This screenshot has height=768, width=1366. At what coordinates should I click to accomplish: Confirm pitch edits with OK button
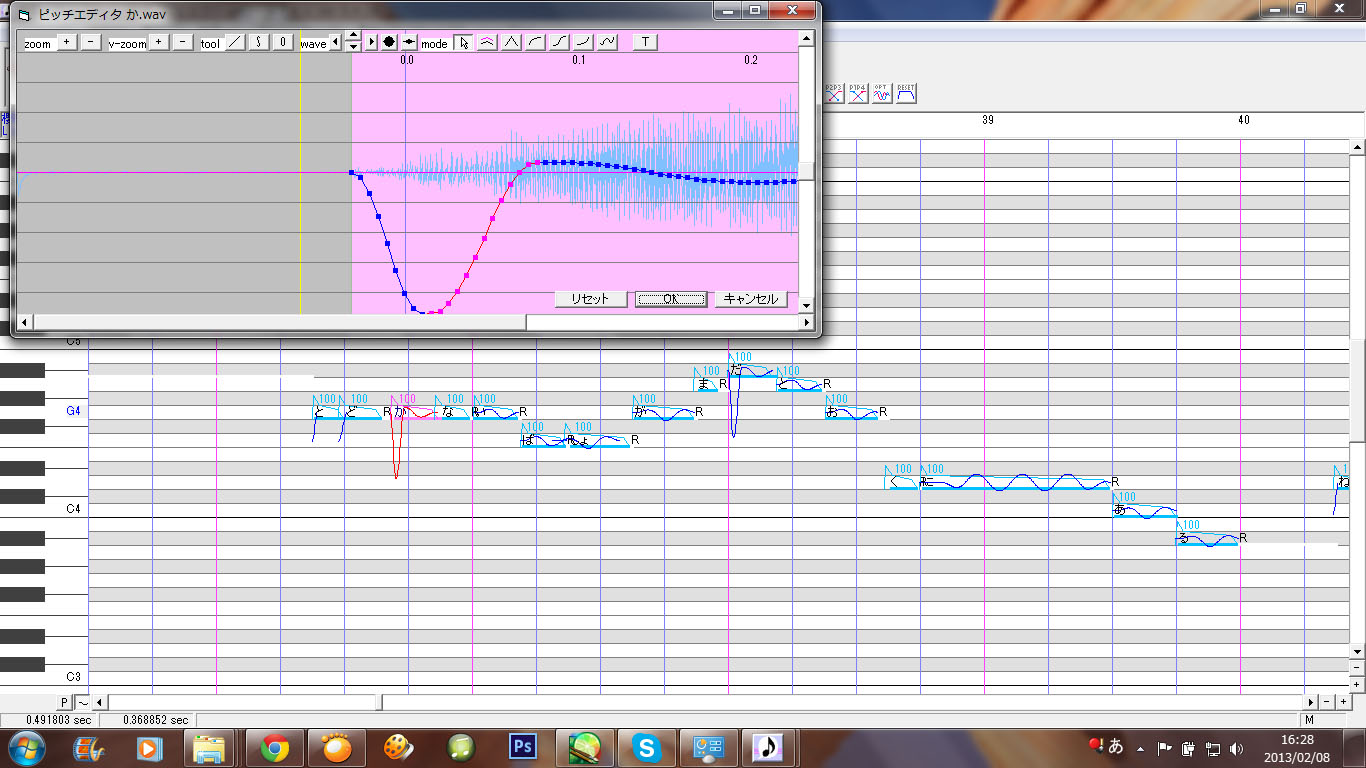[x=670, y=299]
